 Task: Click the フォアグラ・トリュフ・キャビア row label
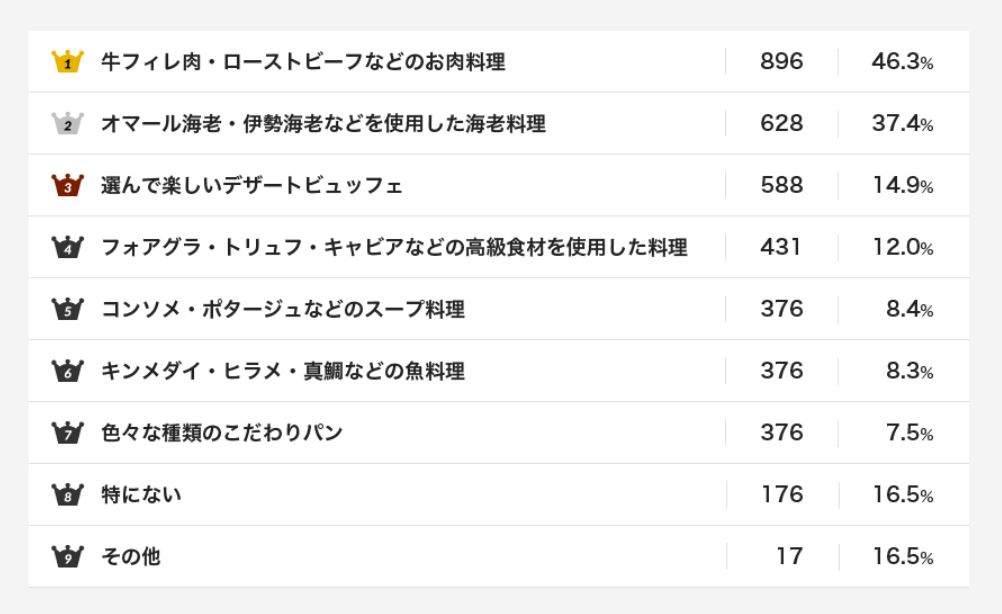[394, 247]
